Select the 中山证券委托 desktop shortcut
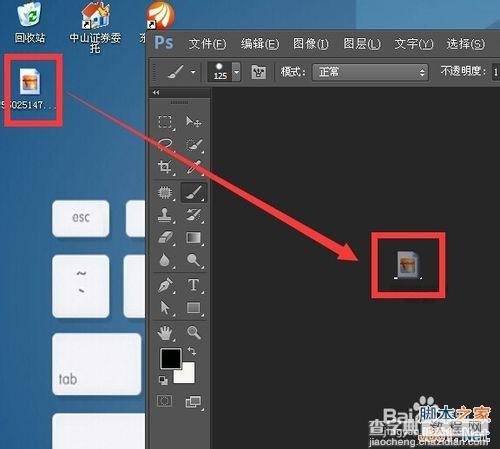The height and width of the screenshot is (449, 500). pos(95,27)
